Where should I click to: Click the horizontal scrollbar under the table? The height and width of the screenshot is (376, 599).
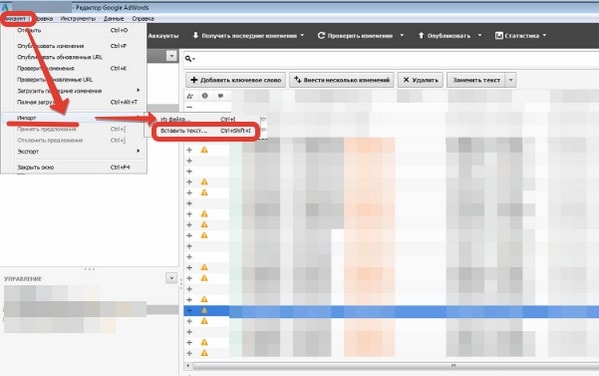point(393,366)
